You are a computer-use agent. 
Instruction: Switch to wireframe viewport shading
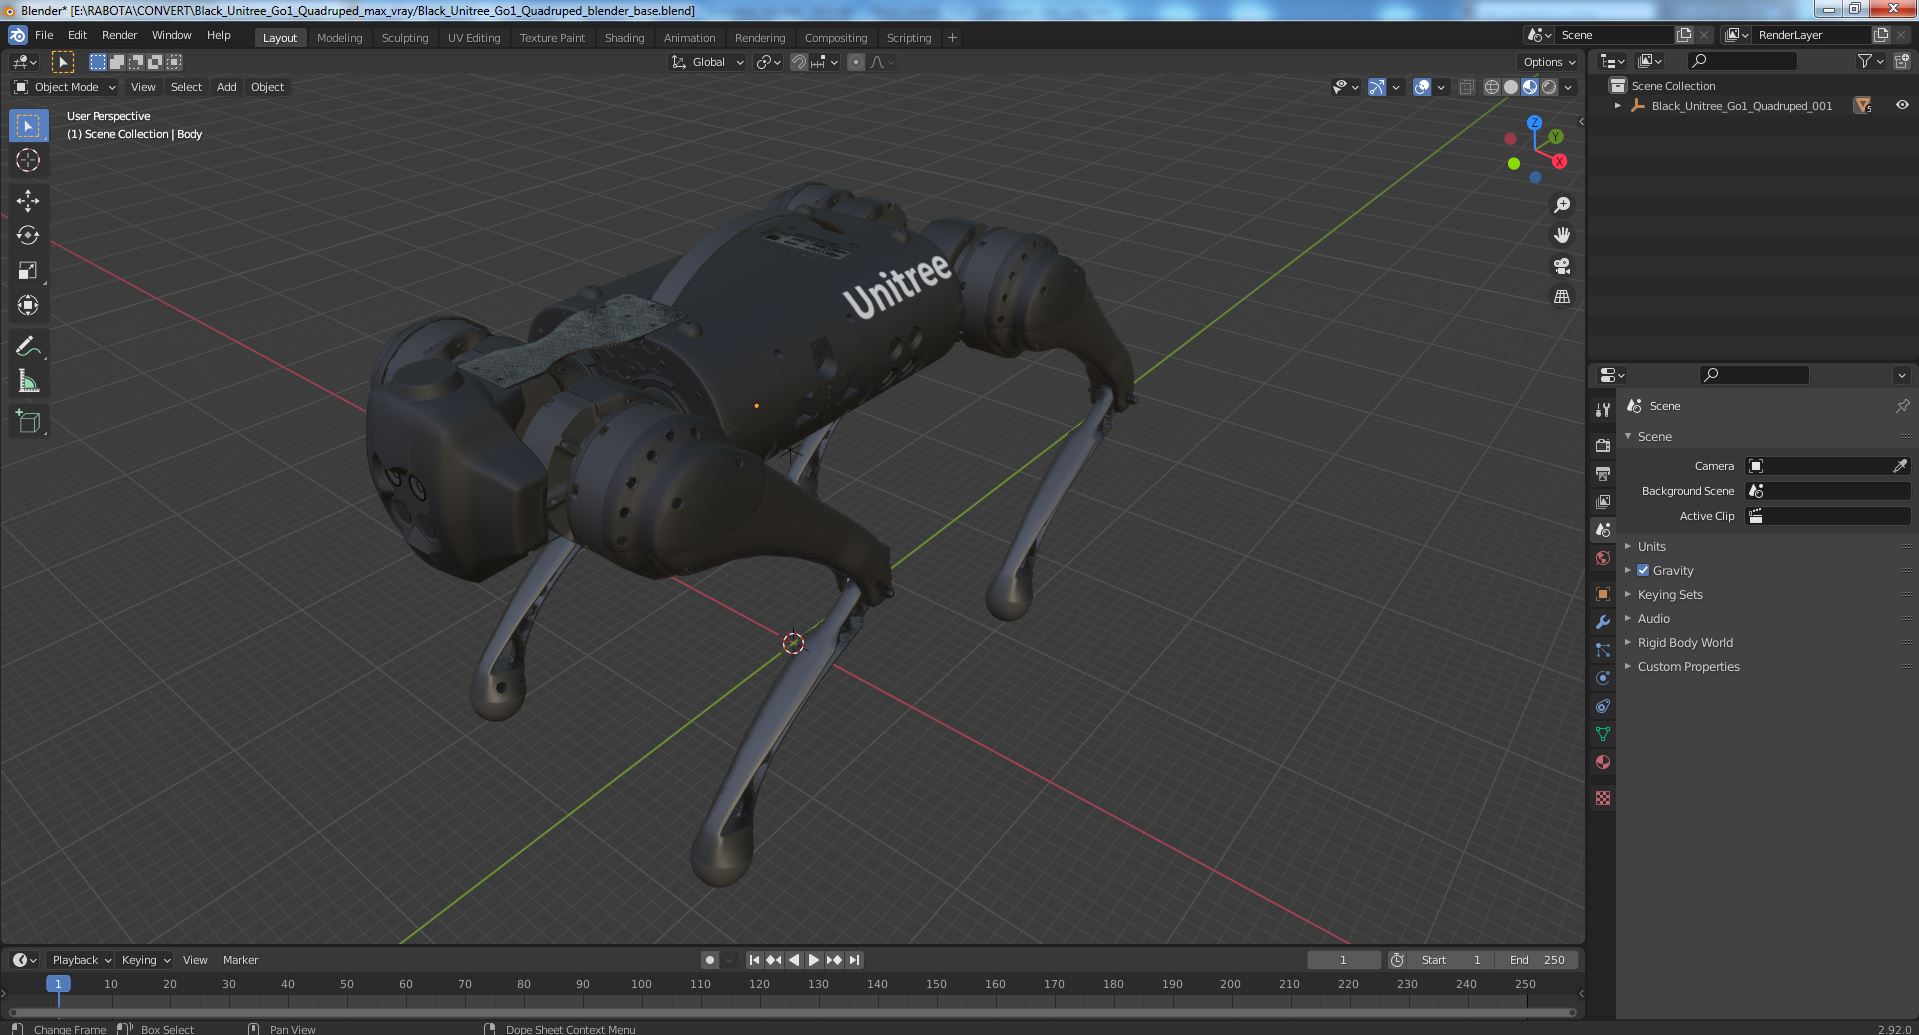point(1491,87)
